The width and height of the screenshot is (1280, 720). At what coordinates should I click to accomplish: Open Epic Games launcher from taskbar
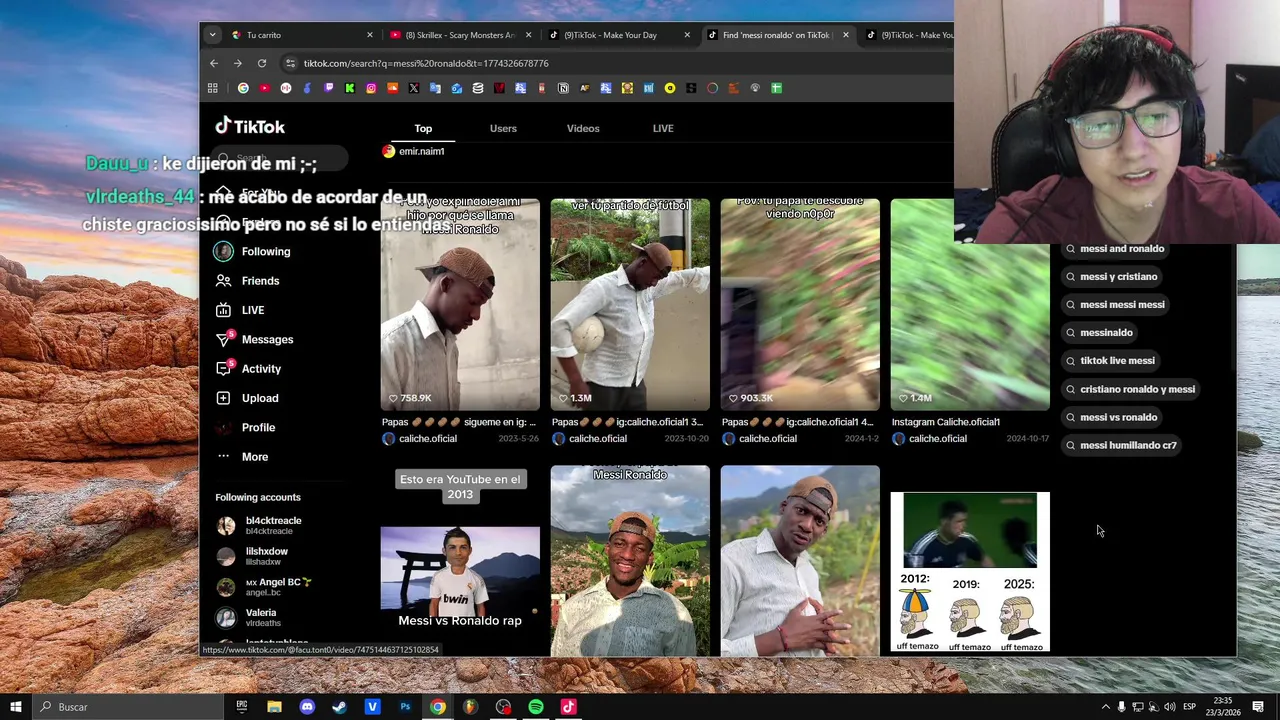pyautogui.click(x=242, y=707)
